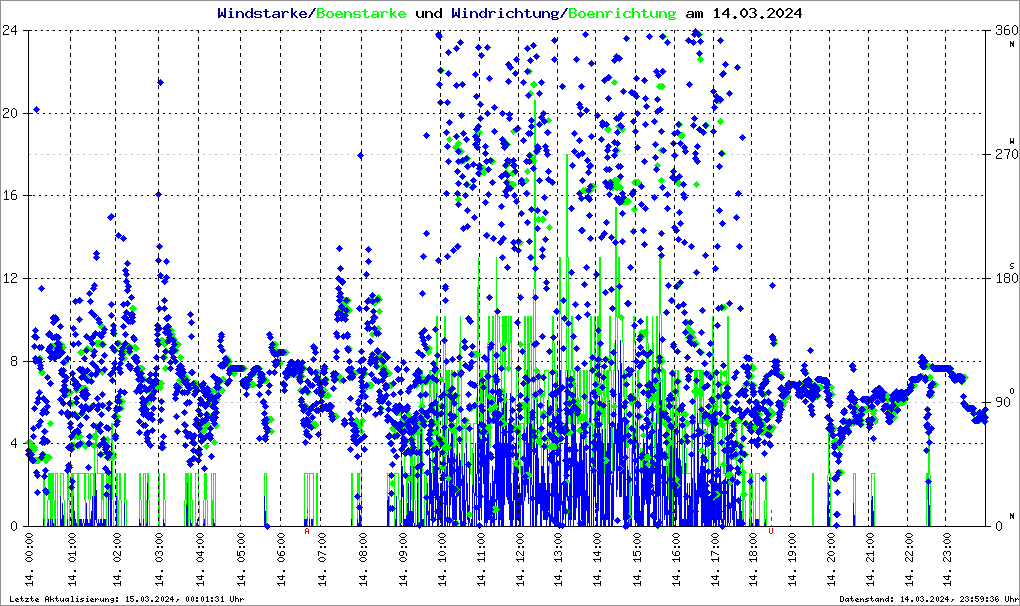Click the '14. 10:00' time axis label
This screenshot has width=1020, height=606.
[442, 559]
